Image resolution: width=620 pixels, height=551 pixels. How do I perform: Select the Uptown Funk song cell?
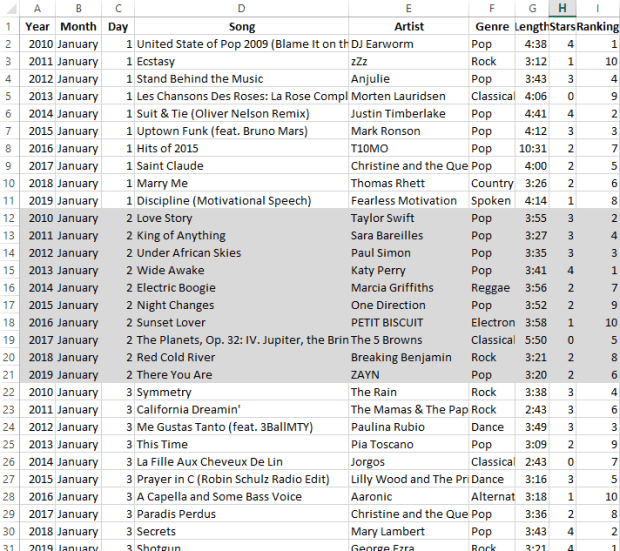(x=241, y=131)
